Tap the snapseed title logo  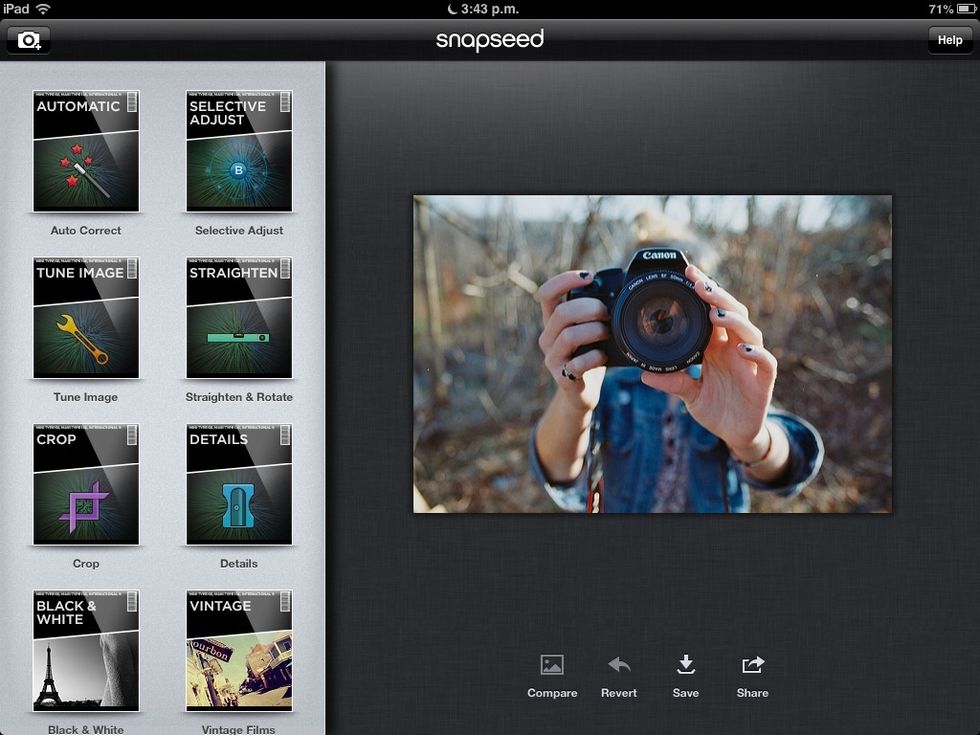[x=489, y=40]
